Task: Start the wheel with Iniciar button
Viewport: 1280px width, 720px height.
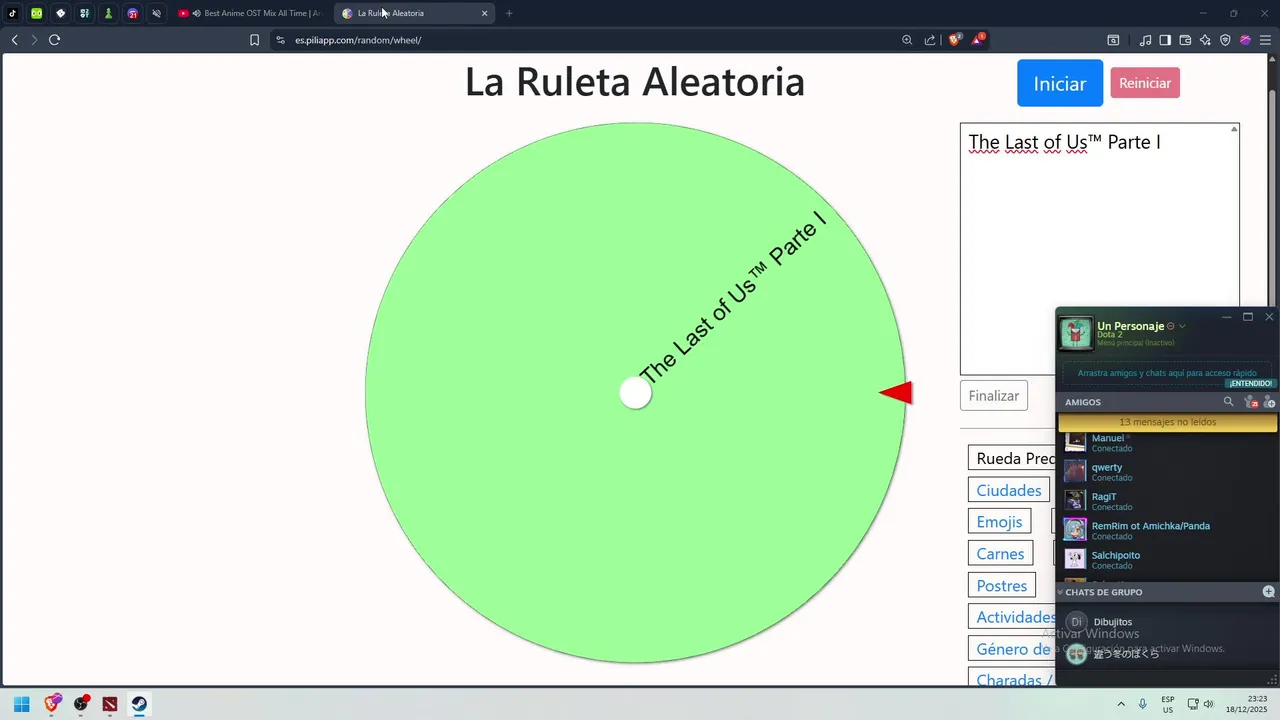Action: [1060, 83]
